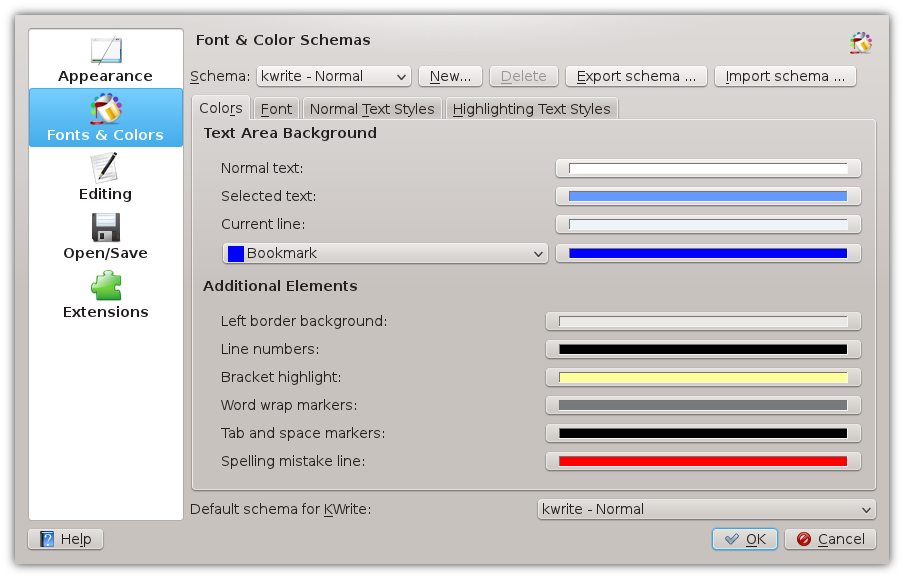Change the Selected text color swatch
The width and height of the screenshot is (904, 579).
(x=708, y=197)
